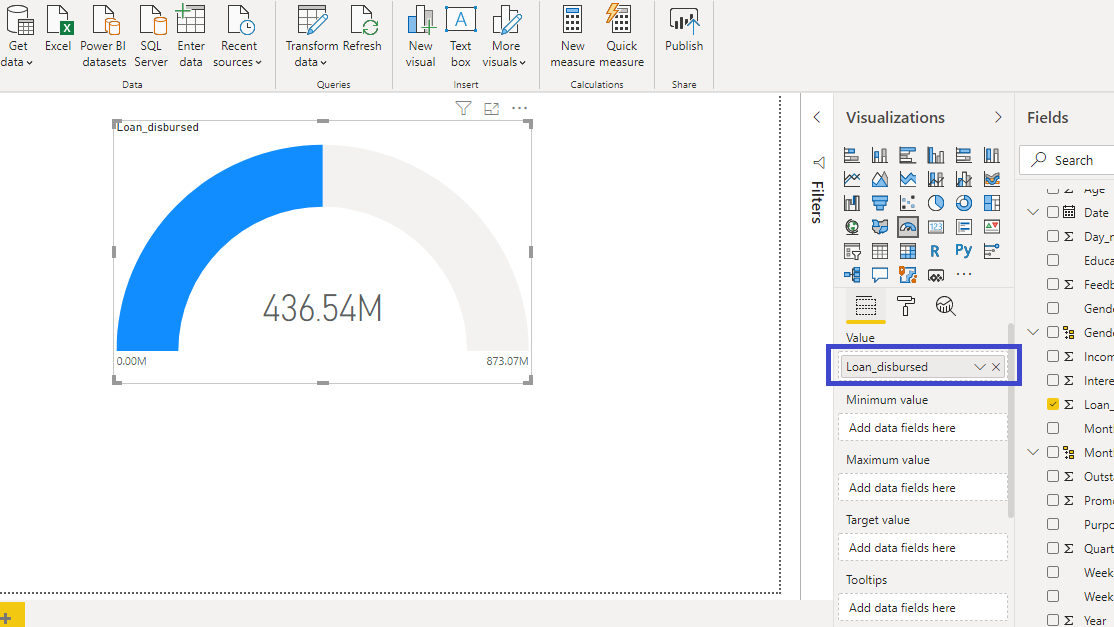1114x627 pixels.
Task: Switch to the Format paint roller tab
Action: coord(906,306)
